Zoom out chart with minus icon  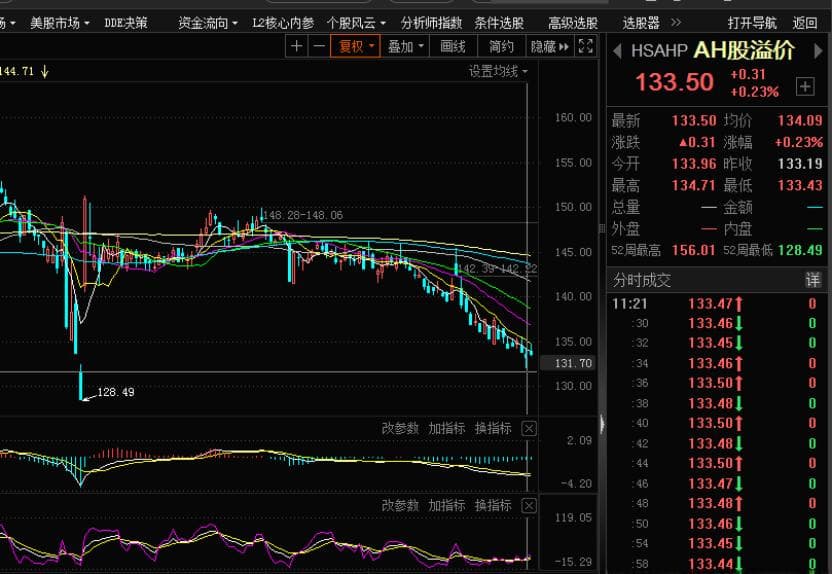pyautogui.click(x=319, y=46)
